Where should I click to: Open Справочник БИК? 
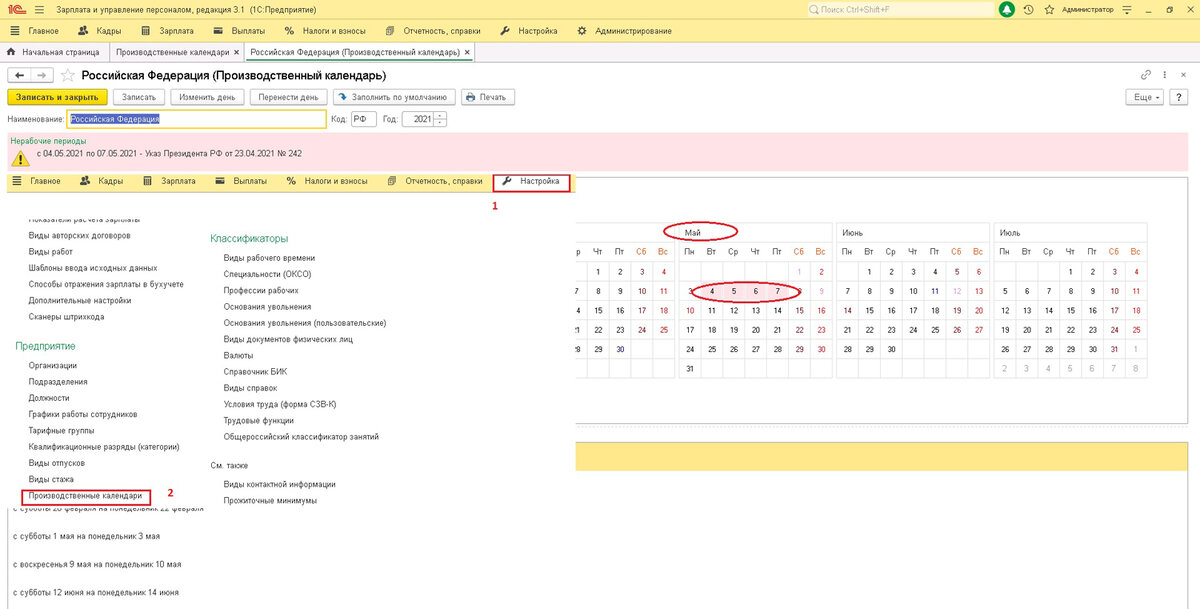(255, 371)
